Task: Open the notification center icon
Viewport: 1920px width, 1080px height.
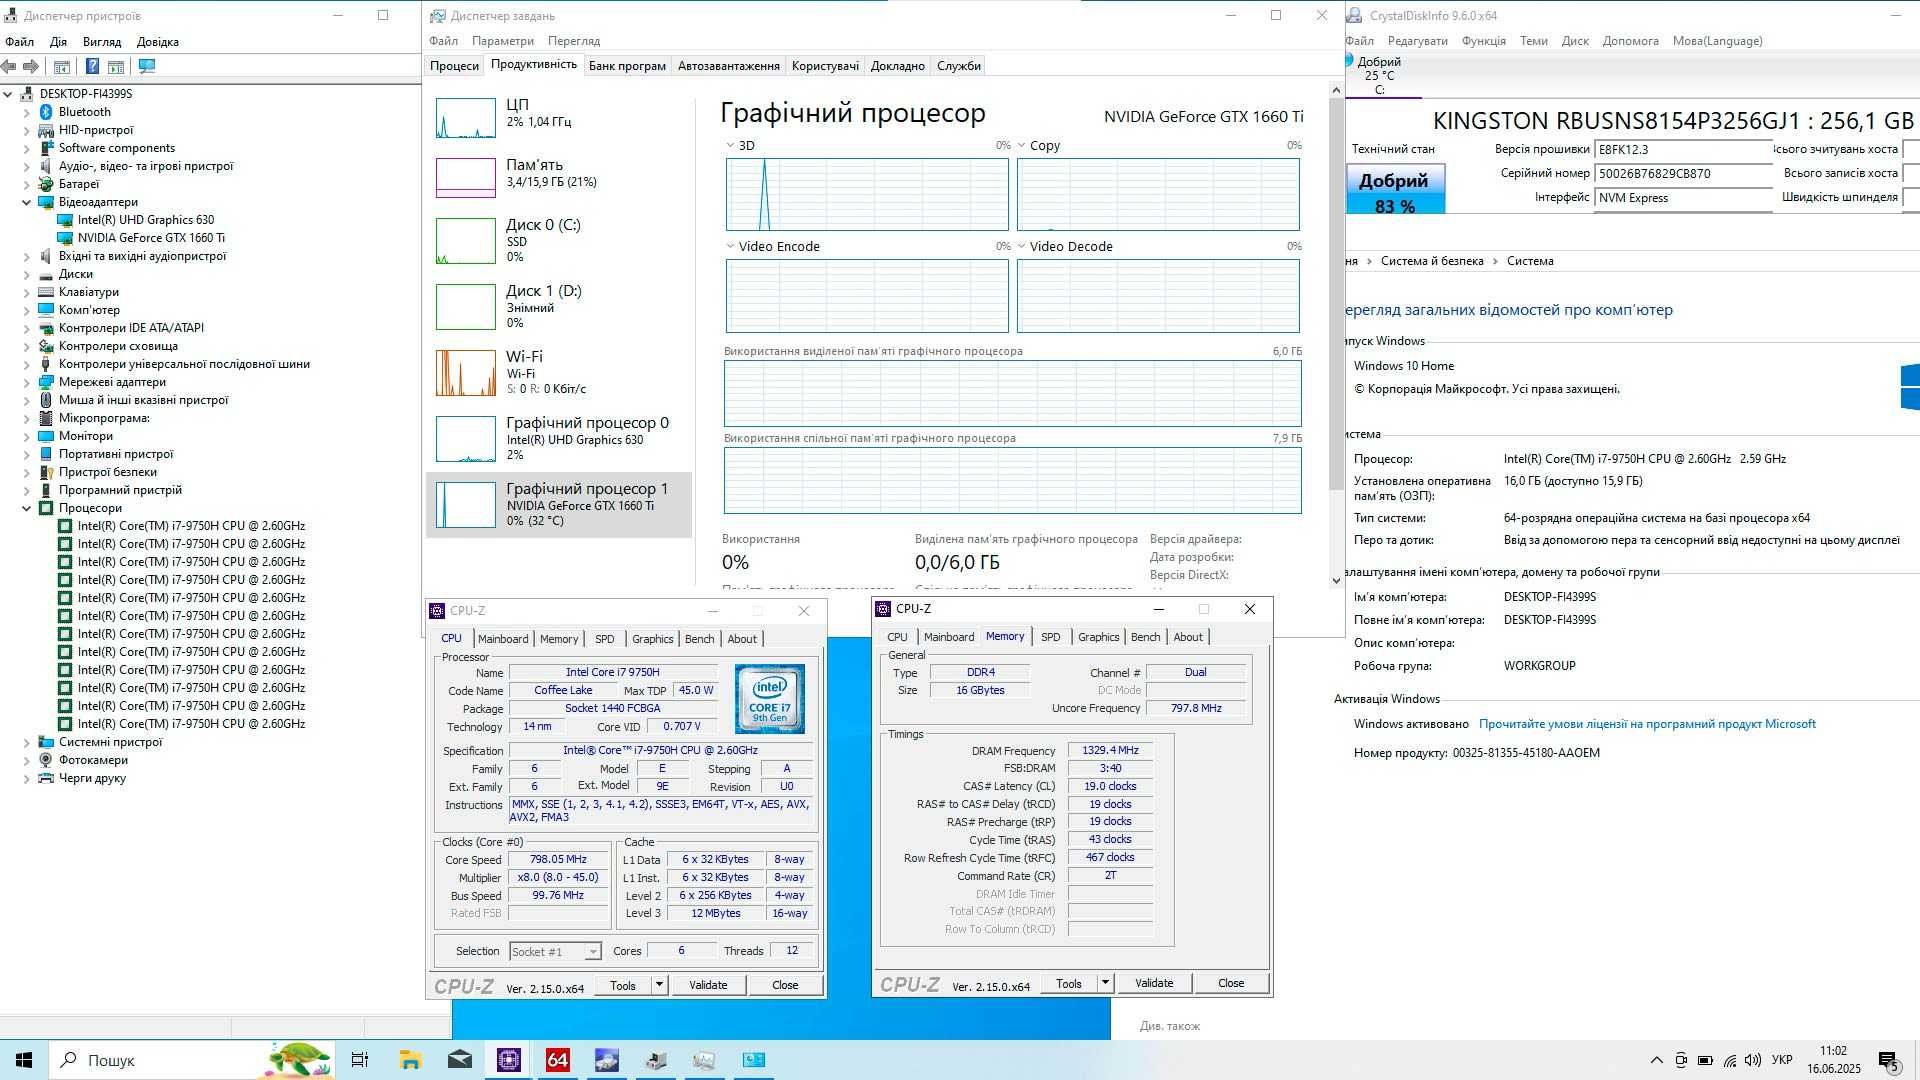Action: point(1888,1061)
